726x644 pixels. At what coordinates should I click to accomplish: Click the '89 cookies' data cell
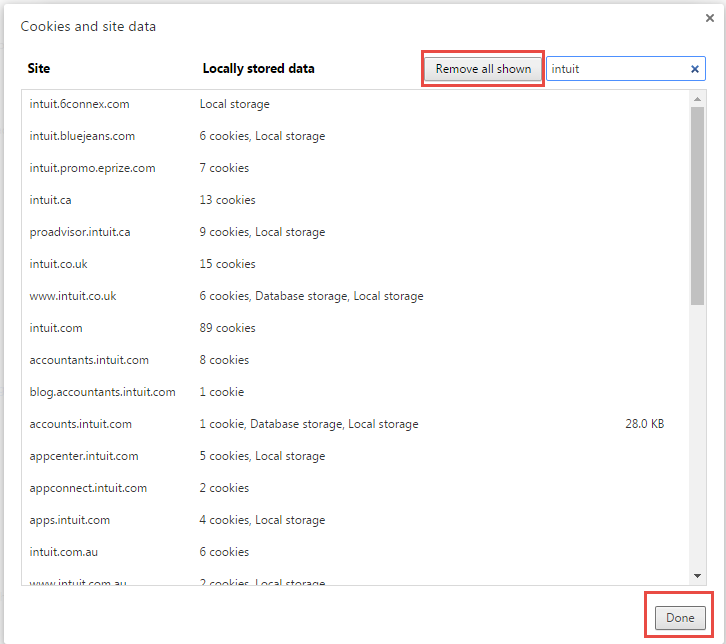[x=227, y=328]
